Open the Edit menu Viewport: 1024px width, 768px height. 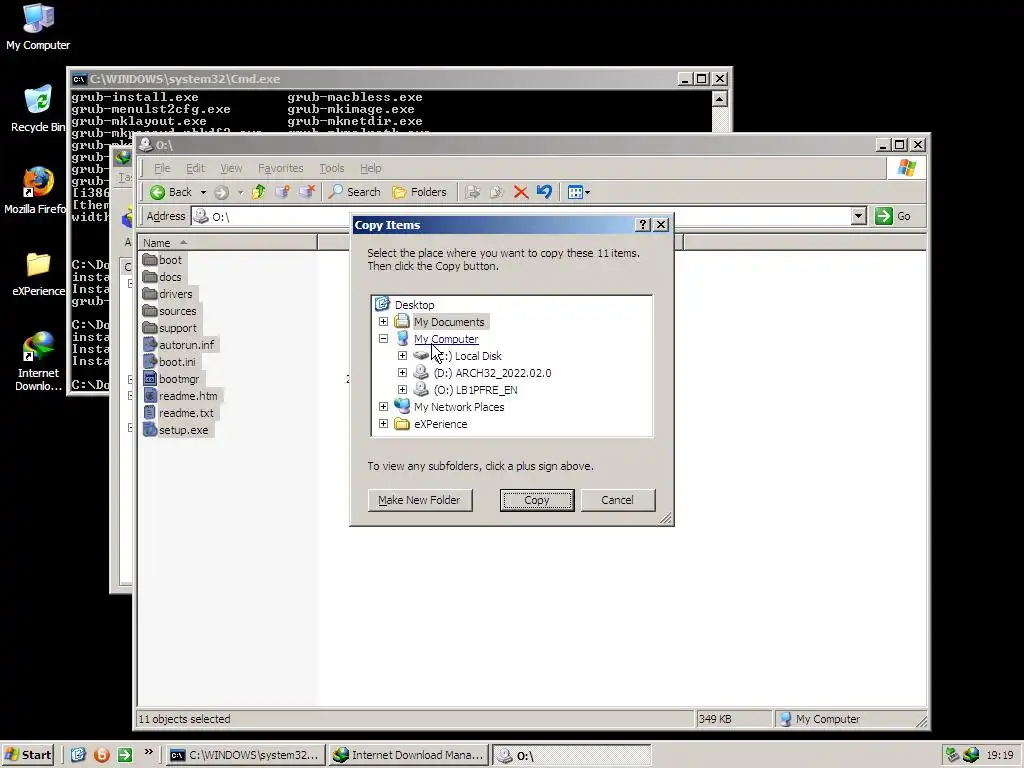(195, 168)
